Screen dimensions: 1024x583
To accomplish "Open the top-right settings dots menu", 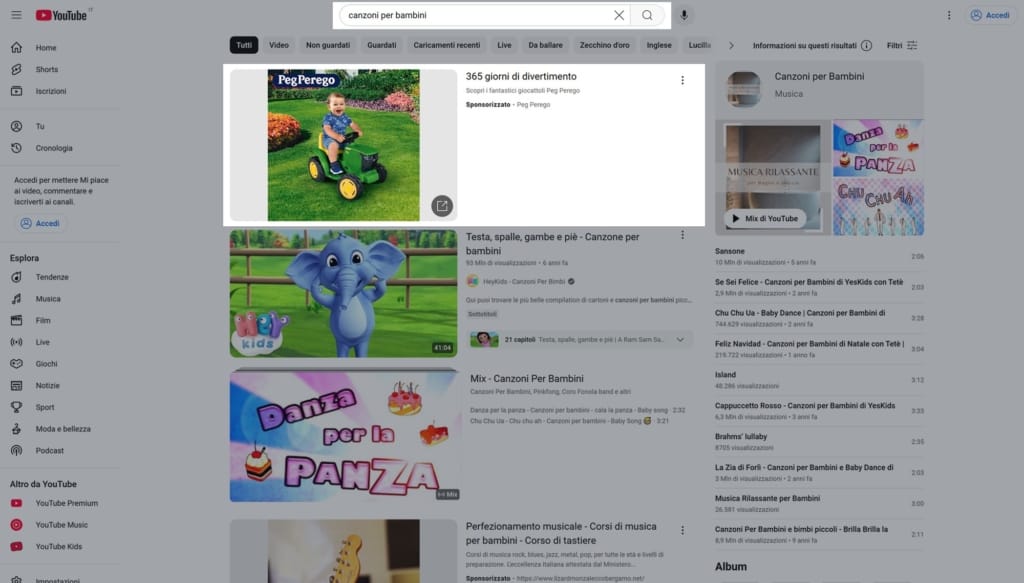I will pos(949,15).
